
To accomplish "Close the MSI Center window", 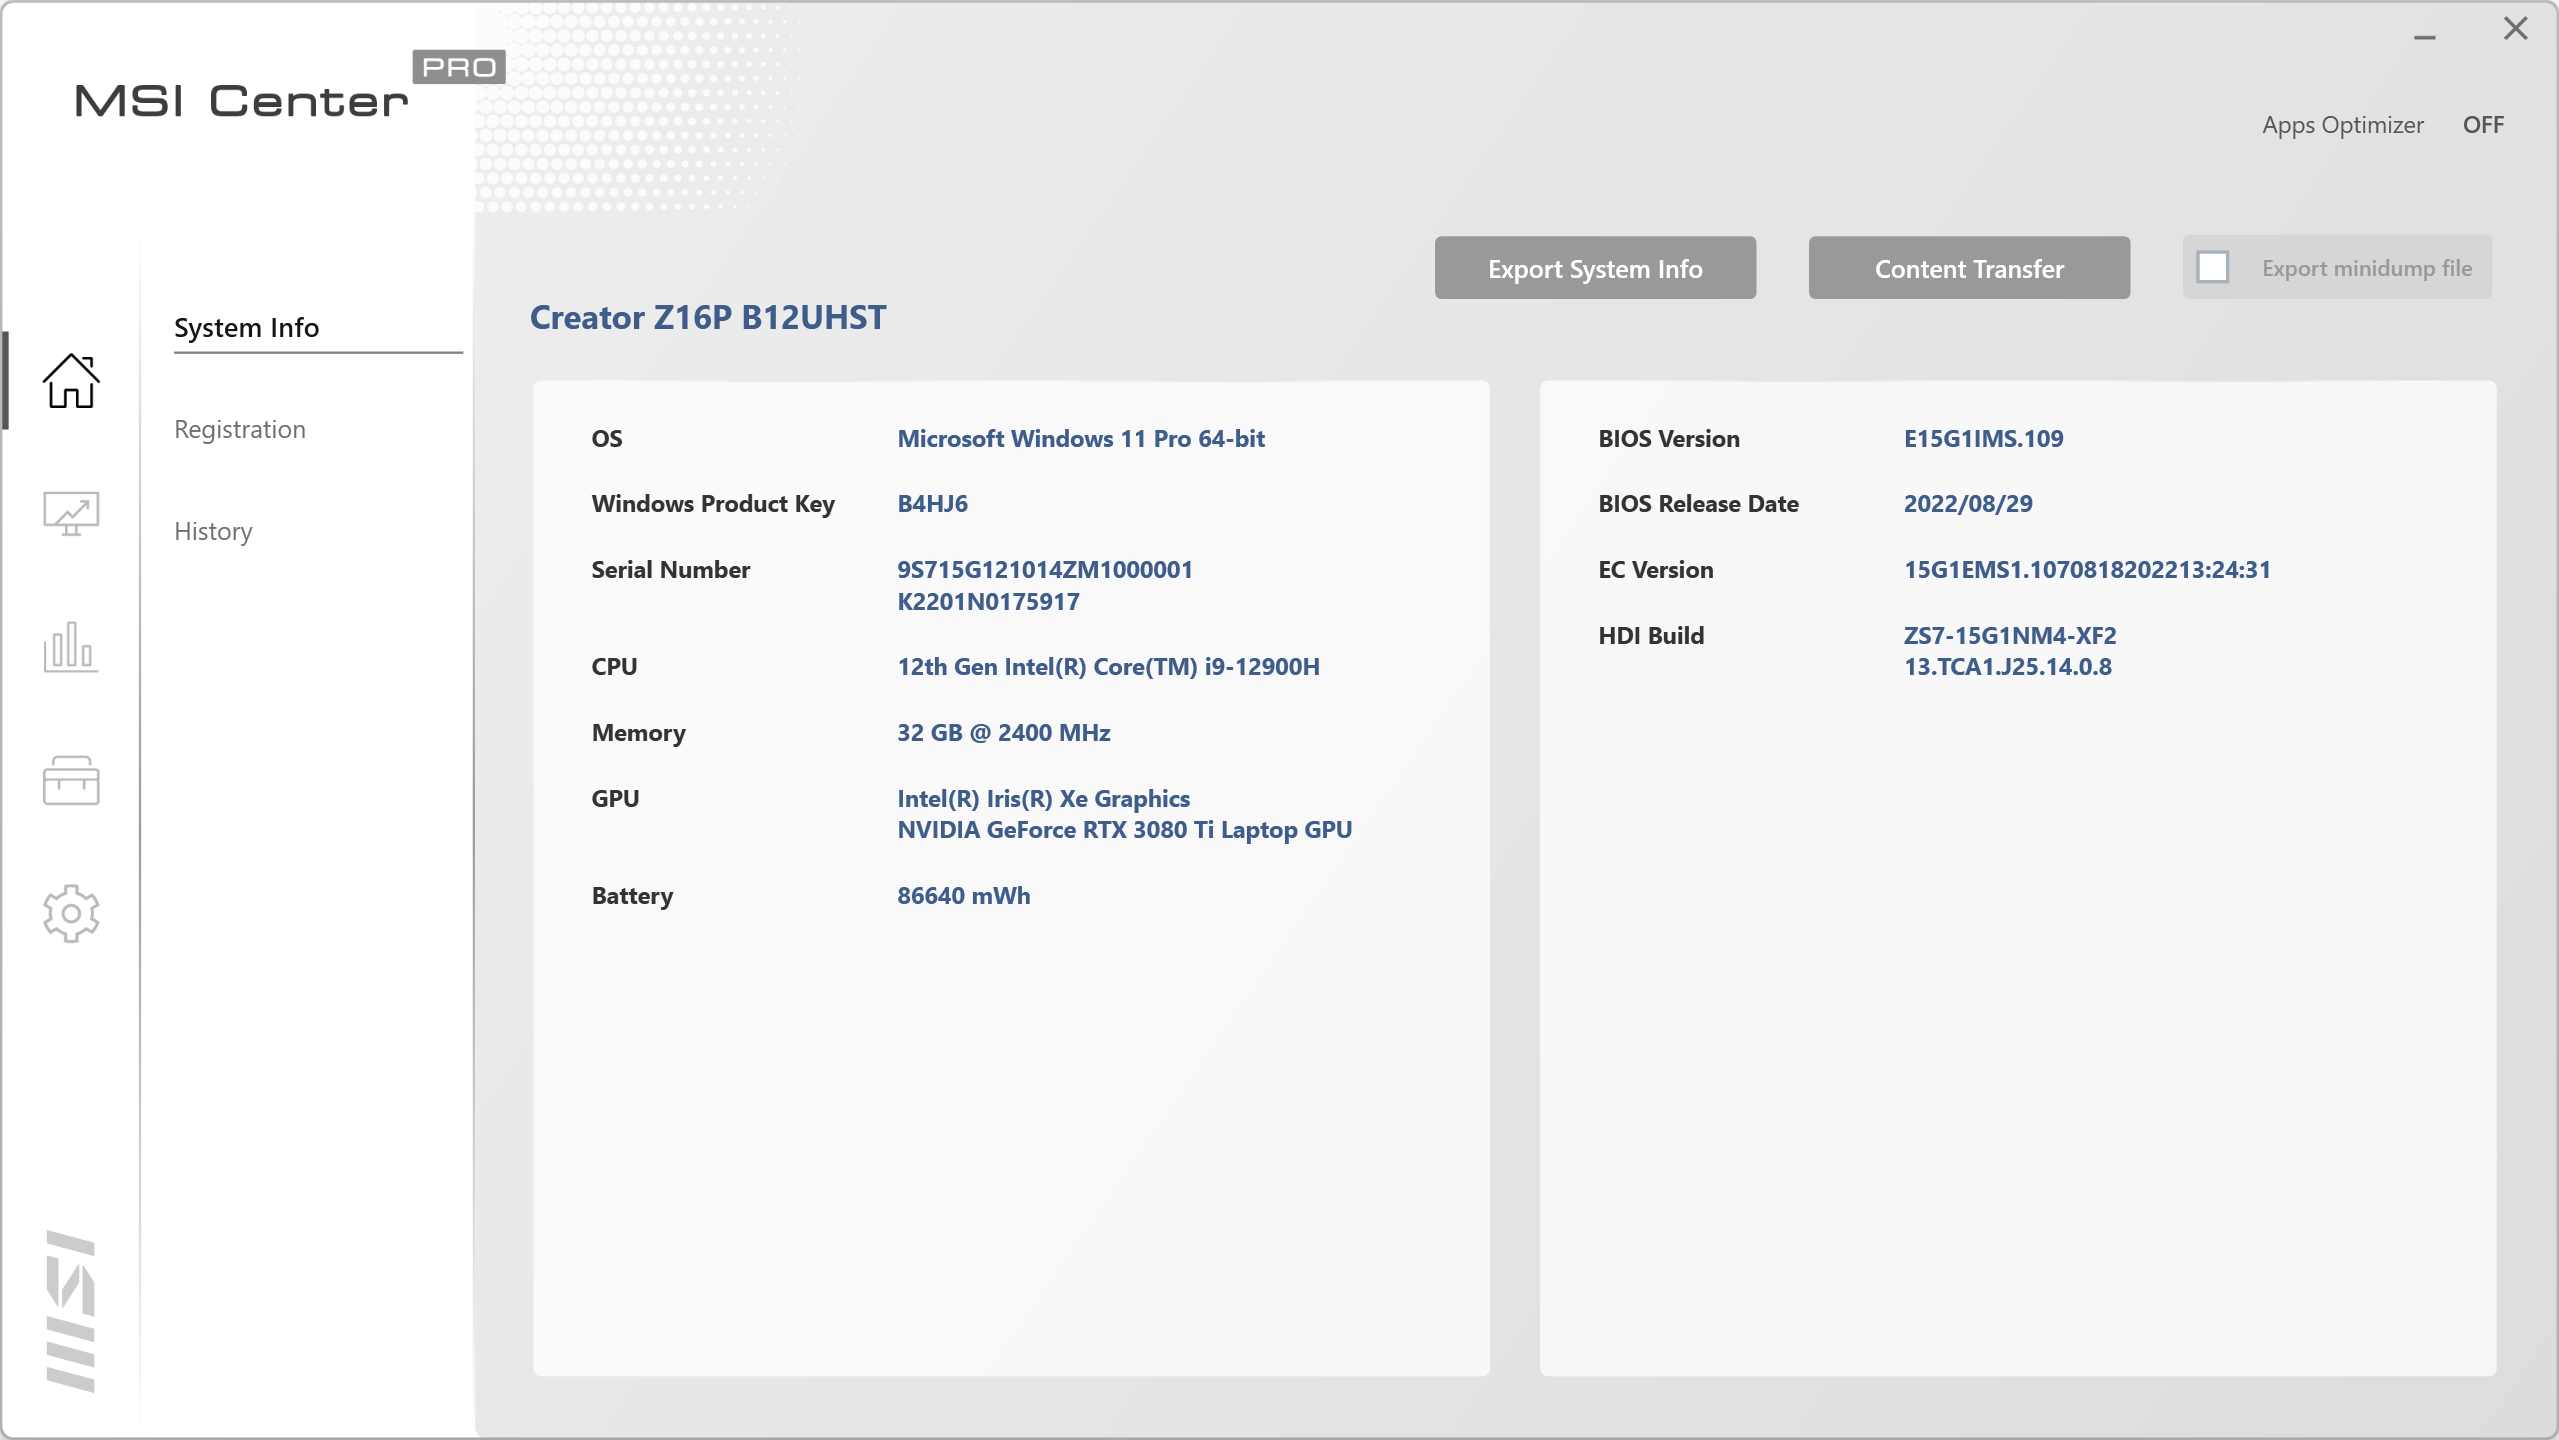I will pyautogui.click(x=2515, y=28).
